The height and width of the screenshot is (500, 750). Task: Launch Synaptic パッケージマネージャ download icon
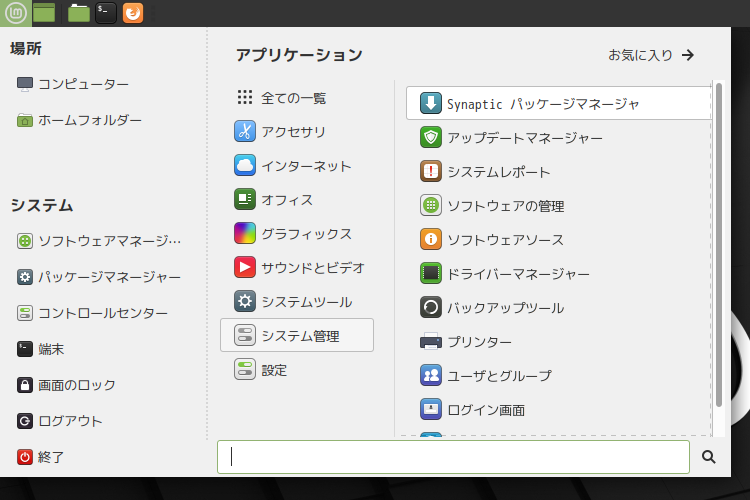click(430, 103)
